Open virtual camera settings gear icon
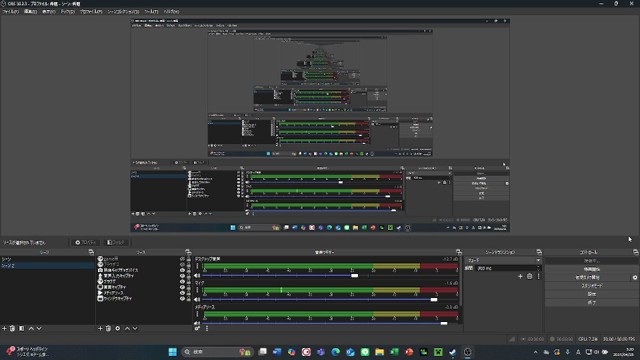The image size is (640, 360). pyautogui.click(x=635, y=277)
